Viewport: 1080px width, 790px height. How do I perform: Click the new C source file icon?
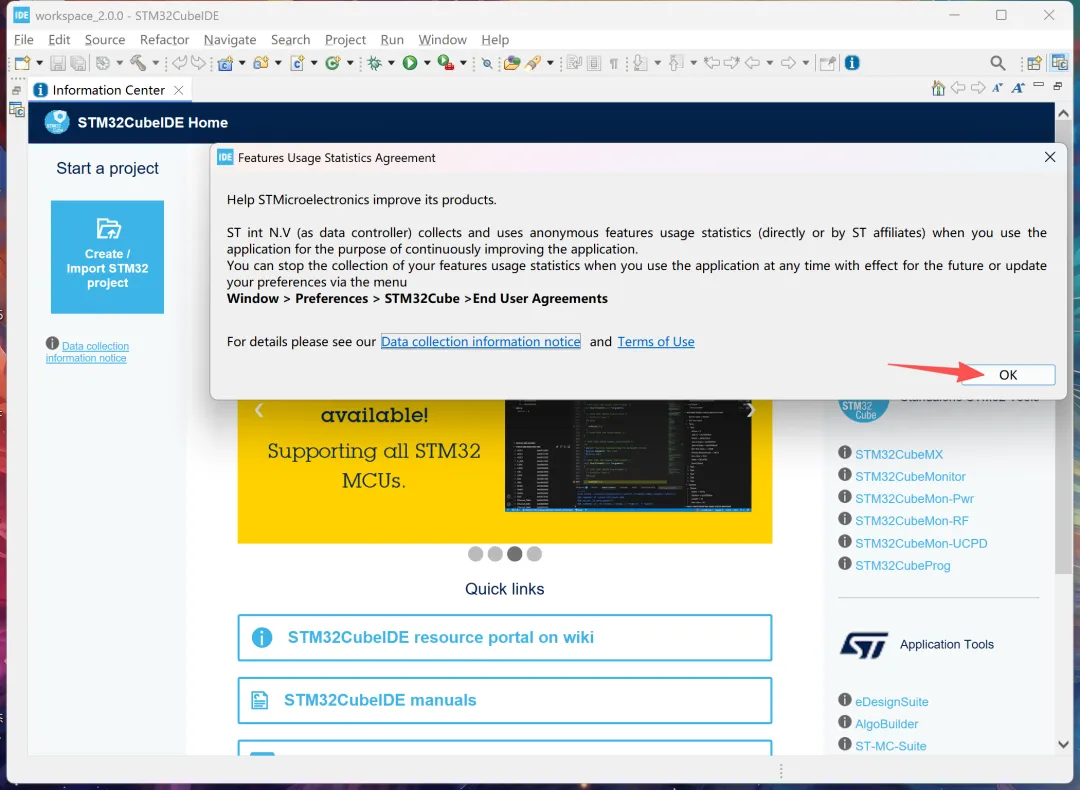[x=298, y=63]
